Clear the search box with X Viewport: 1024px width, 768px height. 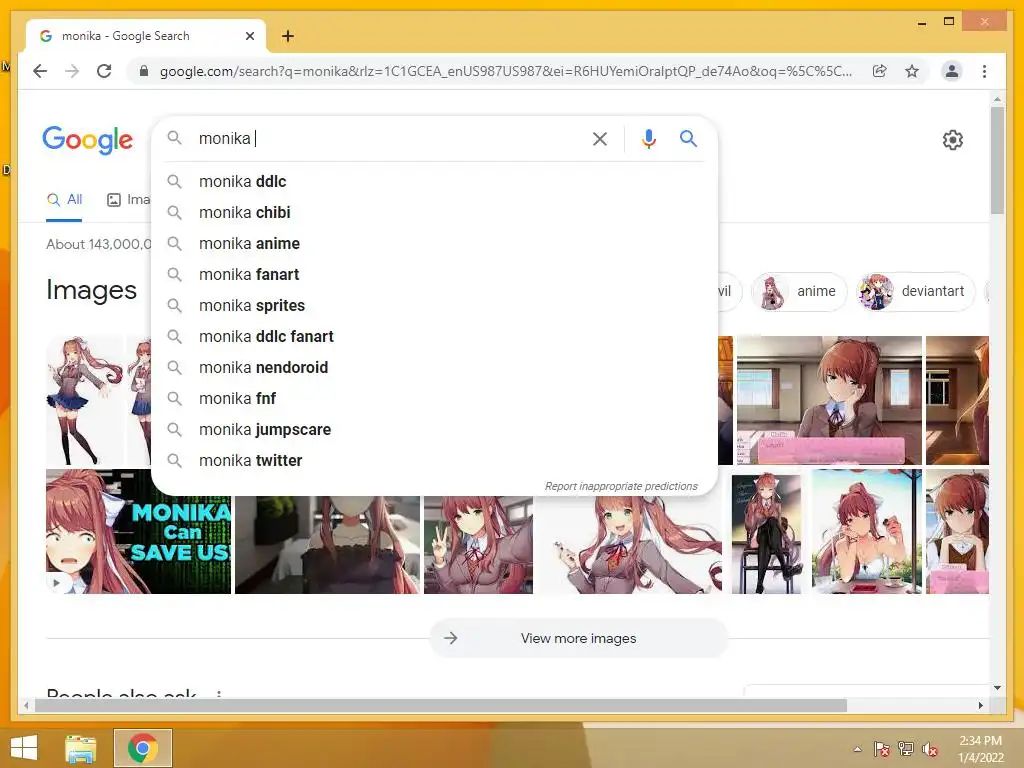(x=600, y=138)
